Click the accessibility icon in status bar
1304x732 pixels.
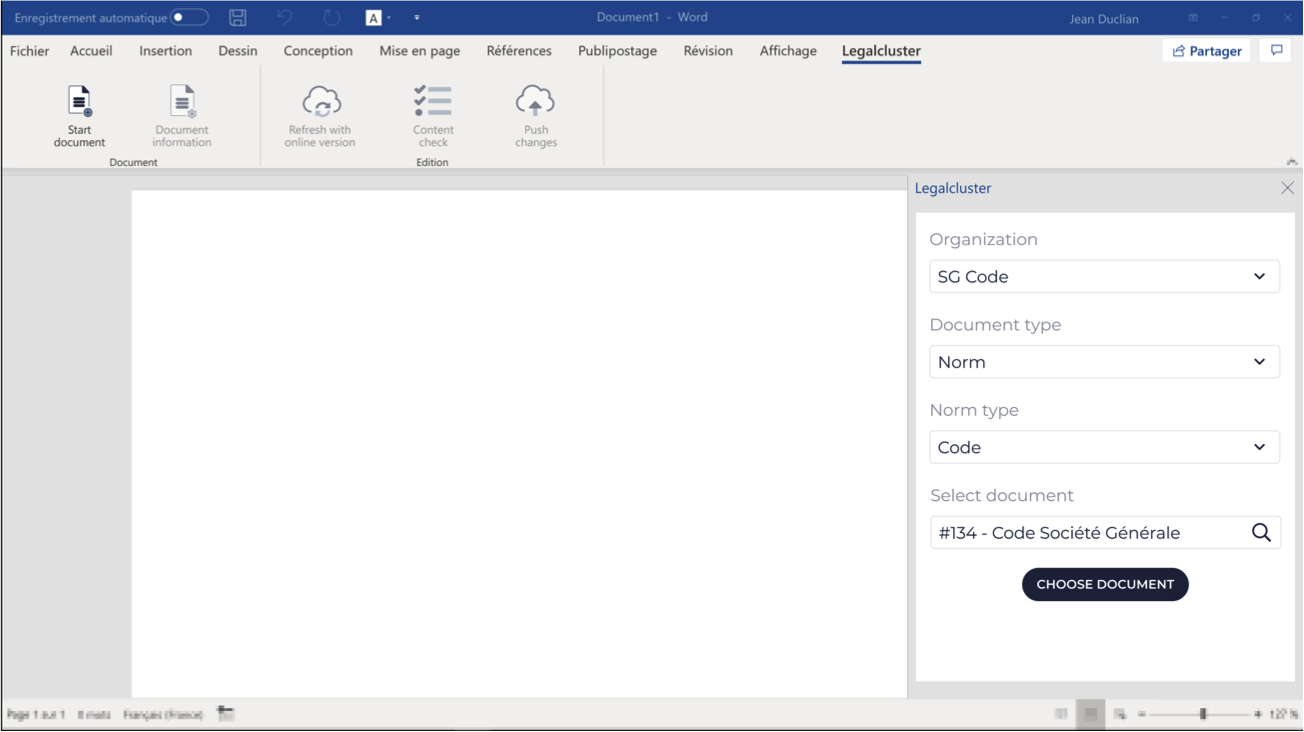coord(226,714)
